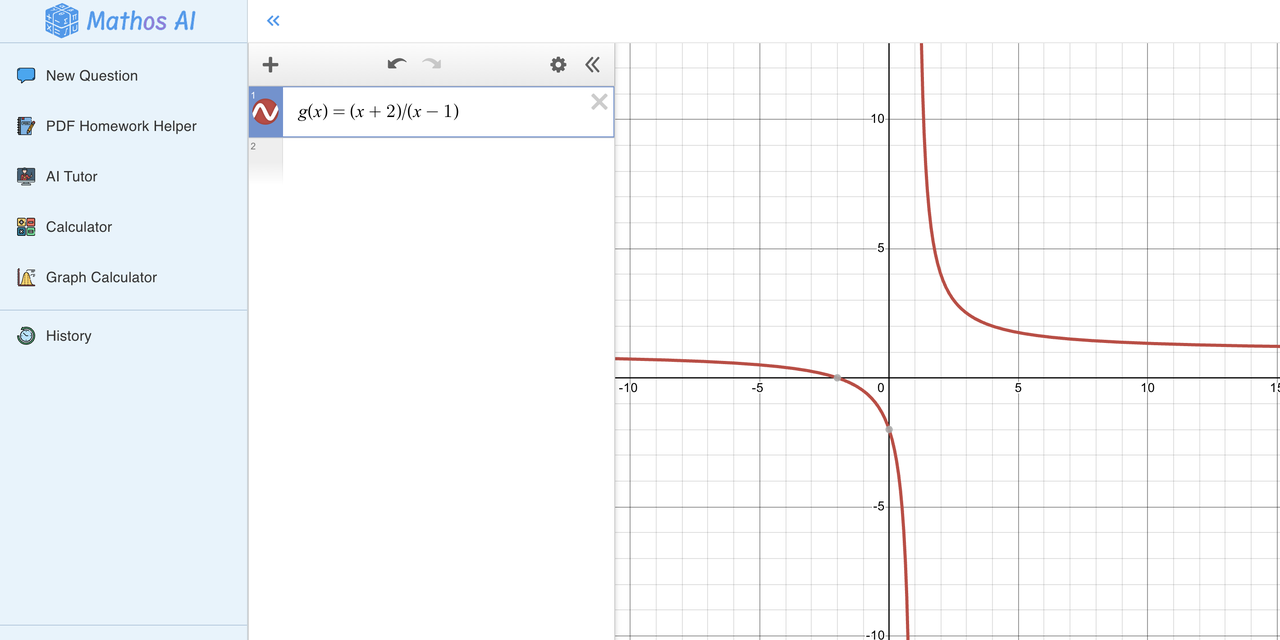Screen dimensions: 1280x640
Task: Add a new expression with the plus button
Action: pos(269,64)
